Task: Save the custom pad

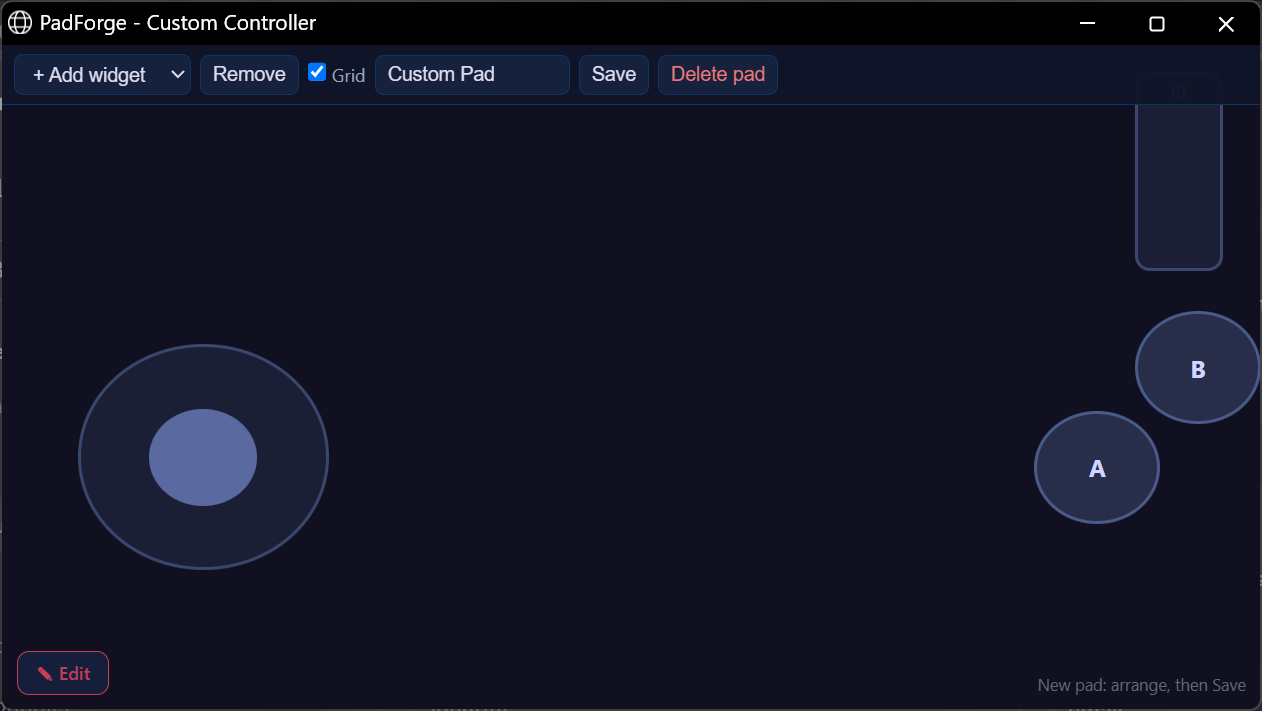Action: pyautogui.click(x=614, y=75)
